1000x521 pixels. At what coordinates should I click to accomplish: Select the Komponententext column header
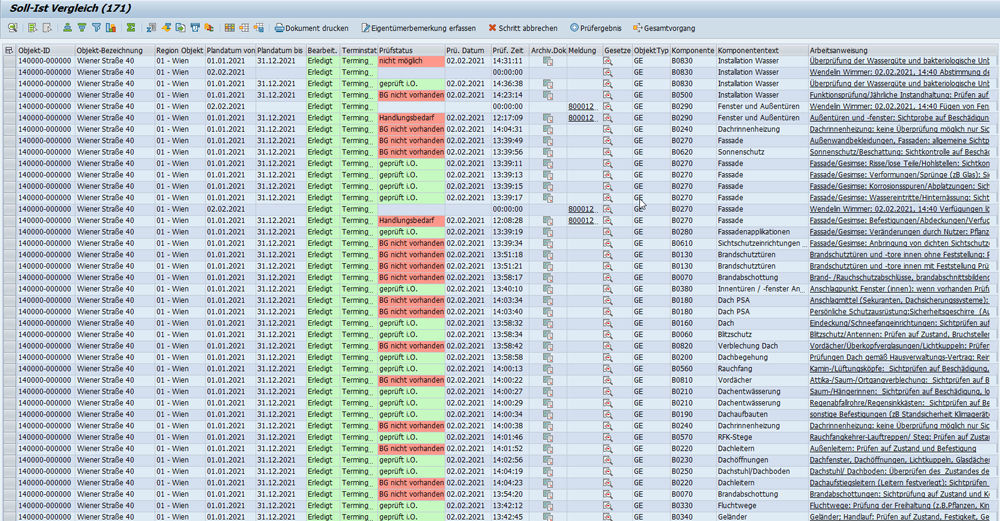coord(747,50)
